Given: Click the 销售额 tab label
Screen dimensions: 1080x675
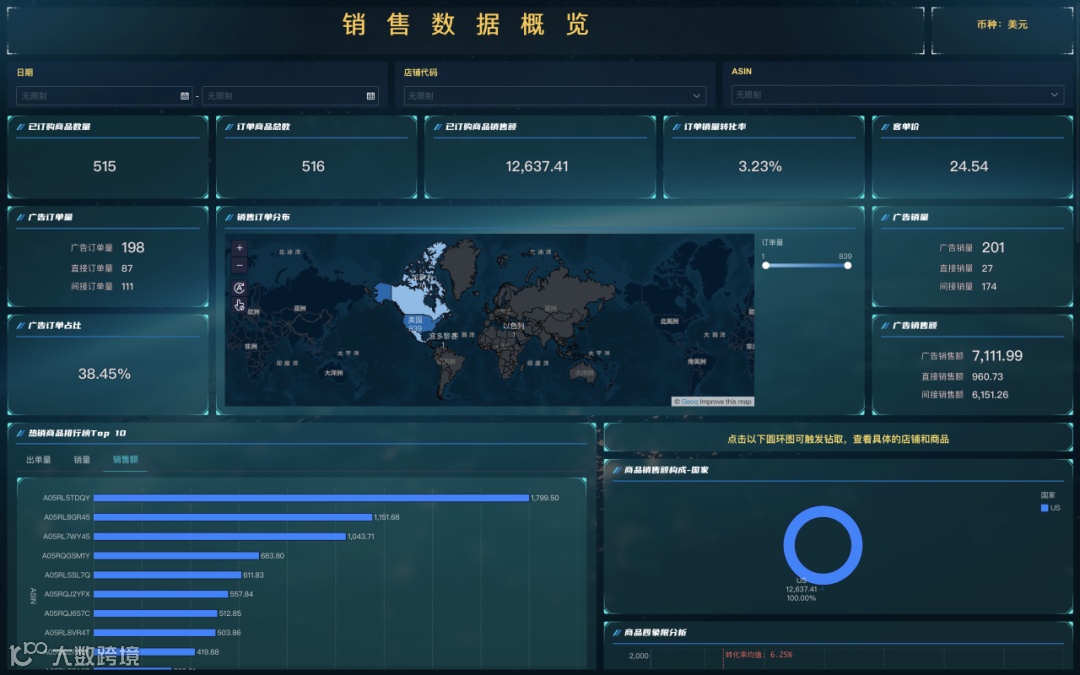Looking at the screenshot, I should pos(124,460).
